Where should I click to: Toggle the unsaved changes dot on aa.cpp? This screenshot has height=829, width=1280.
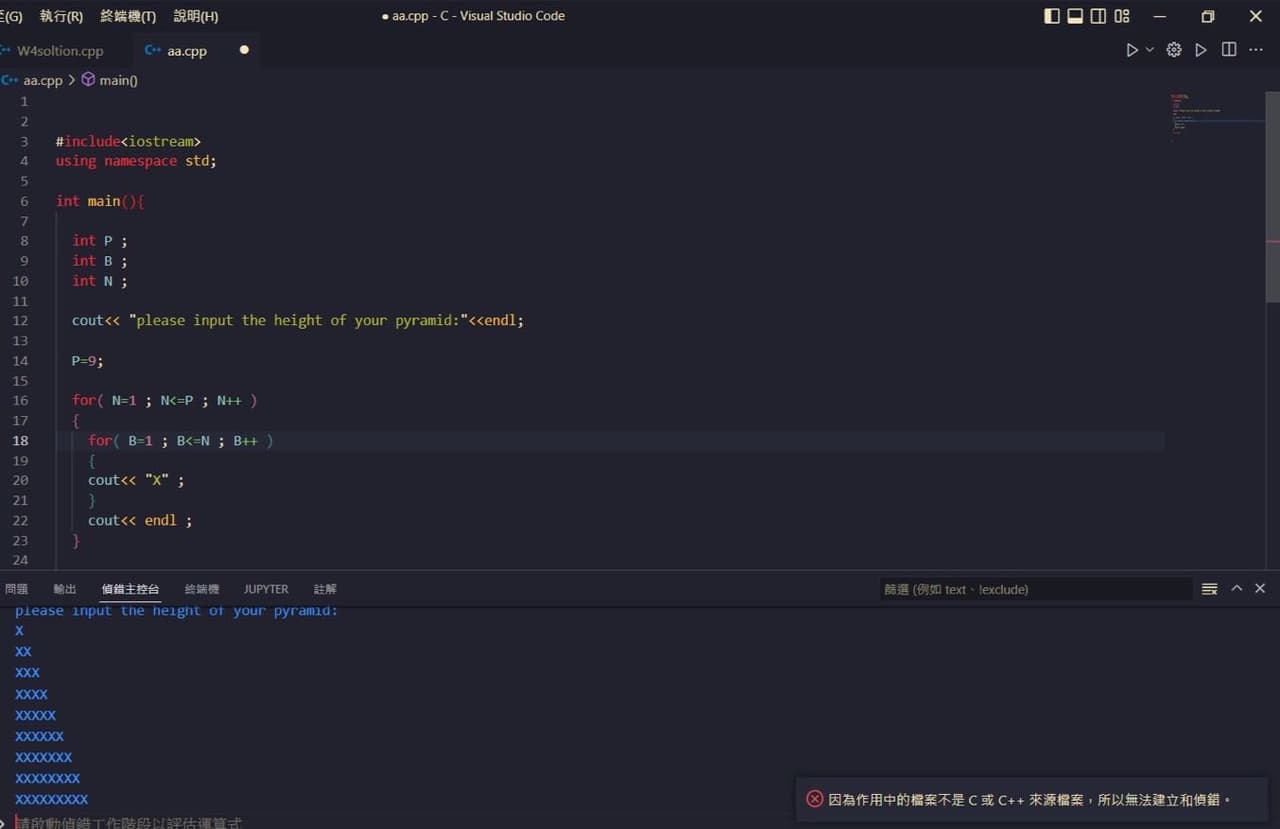243,50
